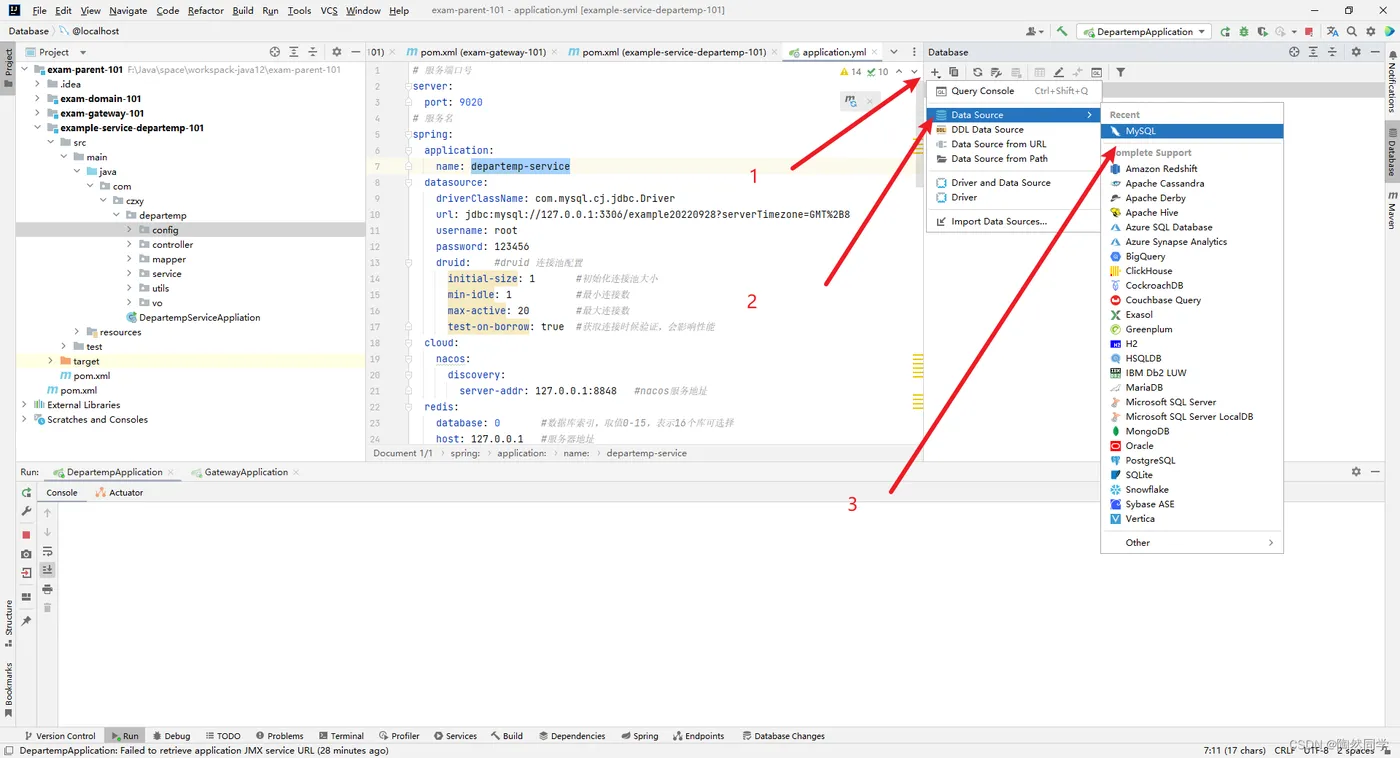Open the Refactor menu
The height and width of the screenshot is (758, 1400).
[x=205, y=10]
